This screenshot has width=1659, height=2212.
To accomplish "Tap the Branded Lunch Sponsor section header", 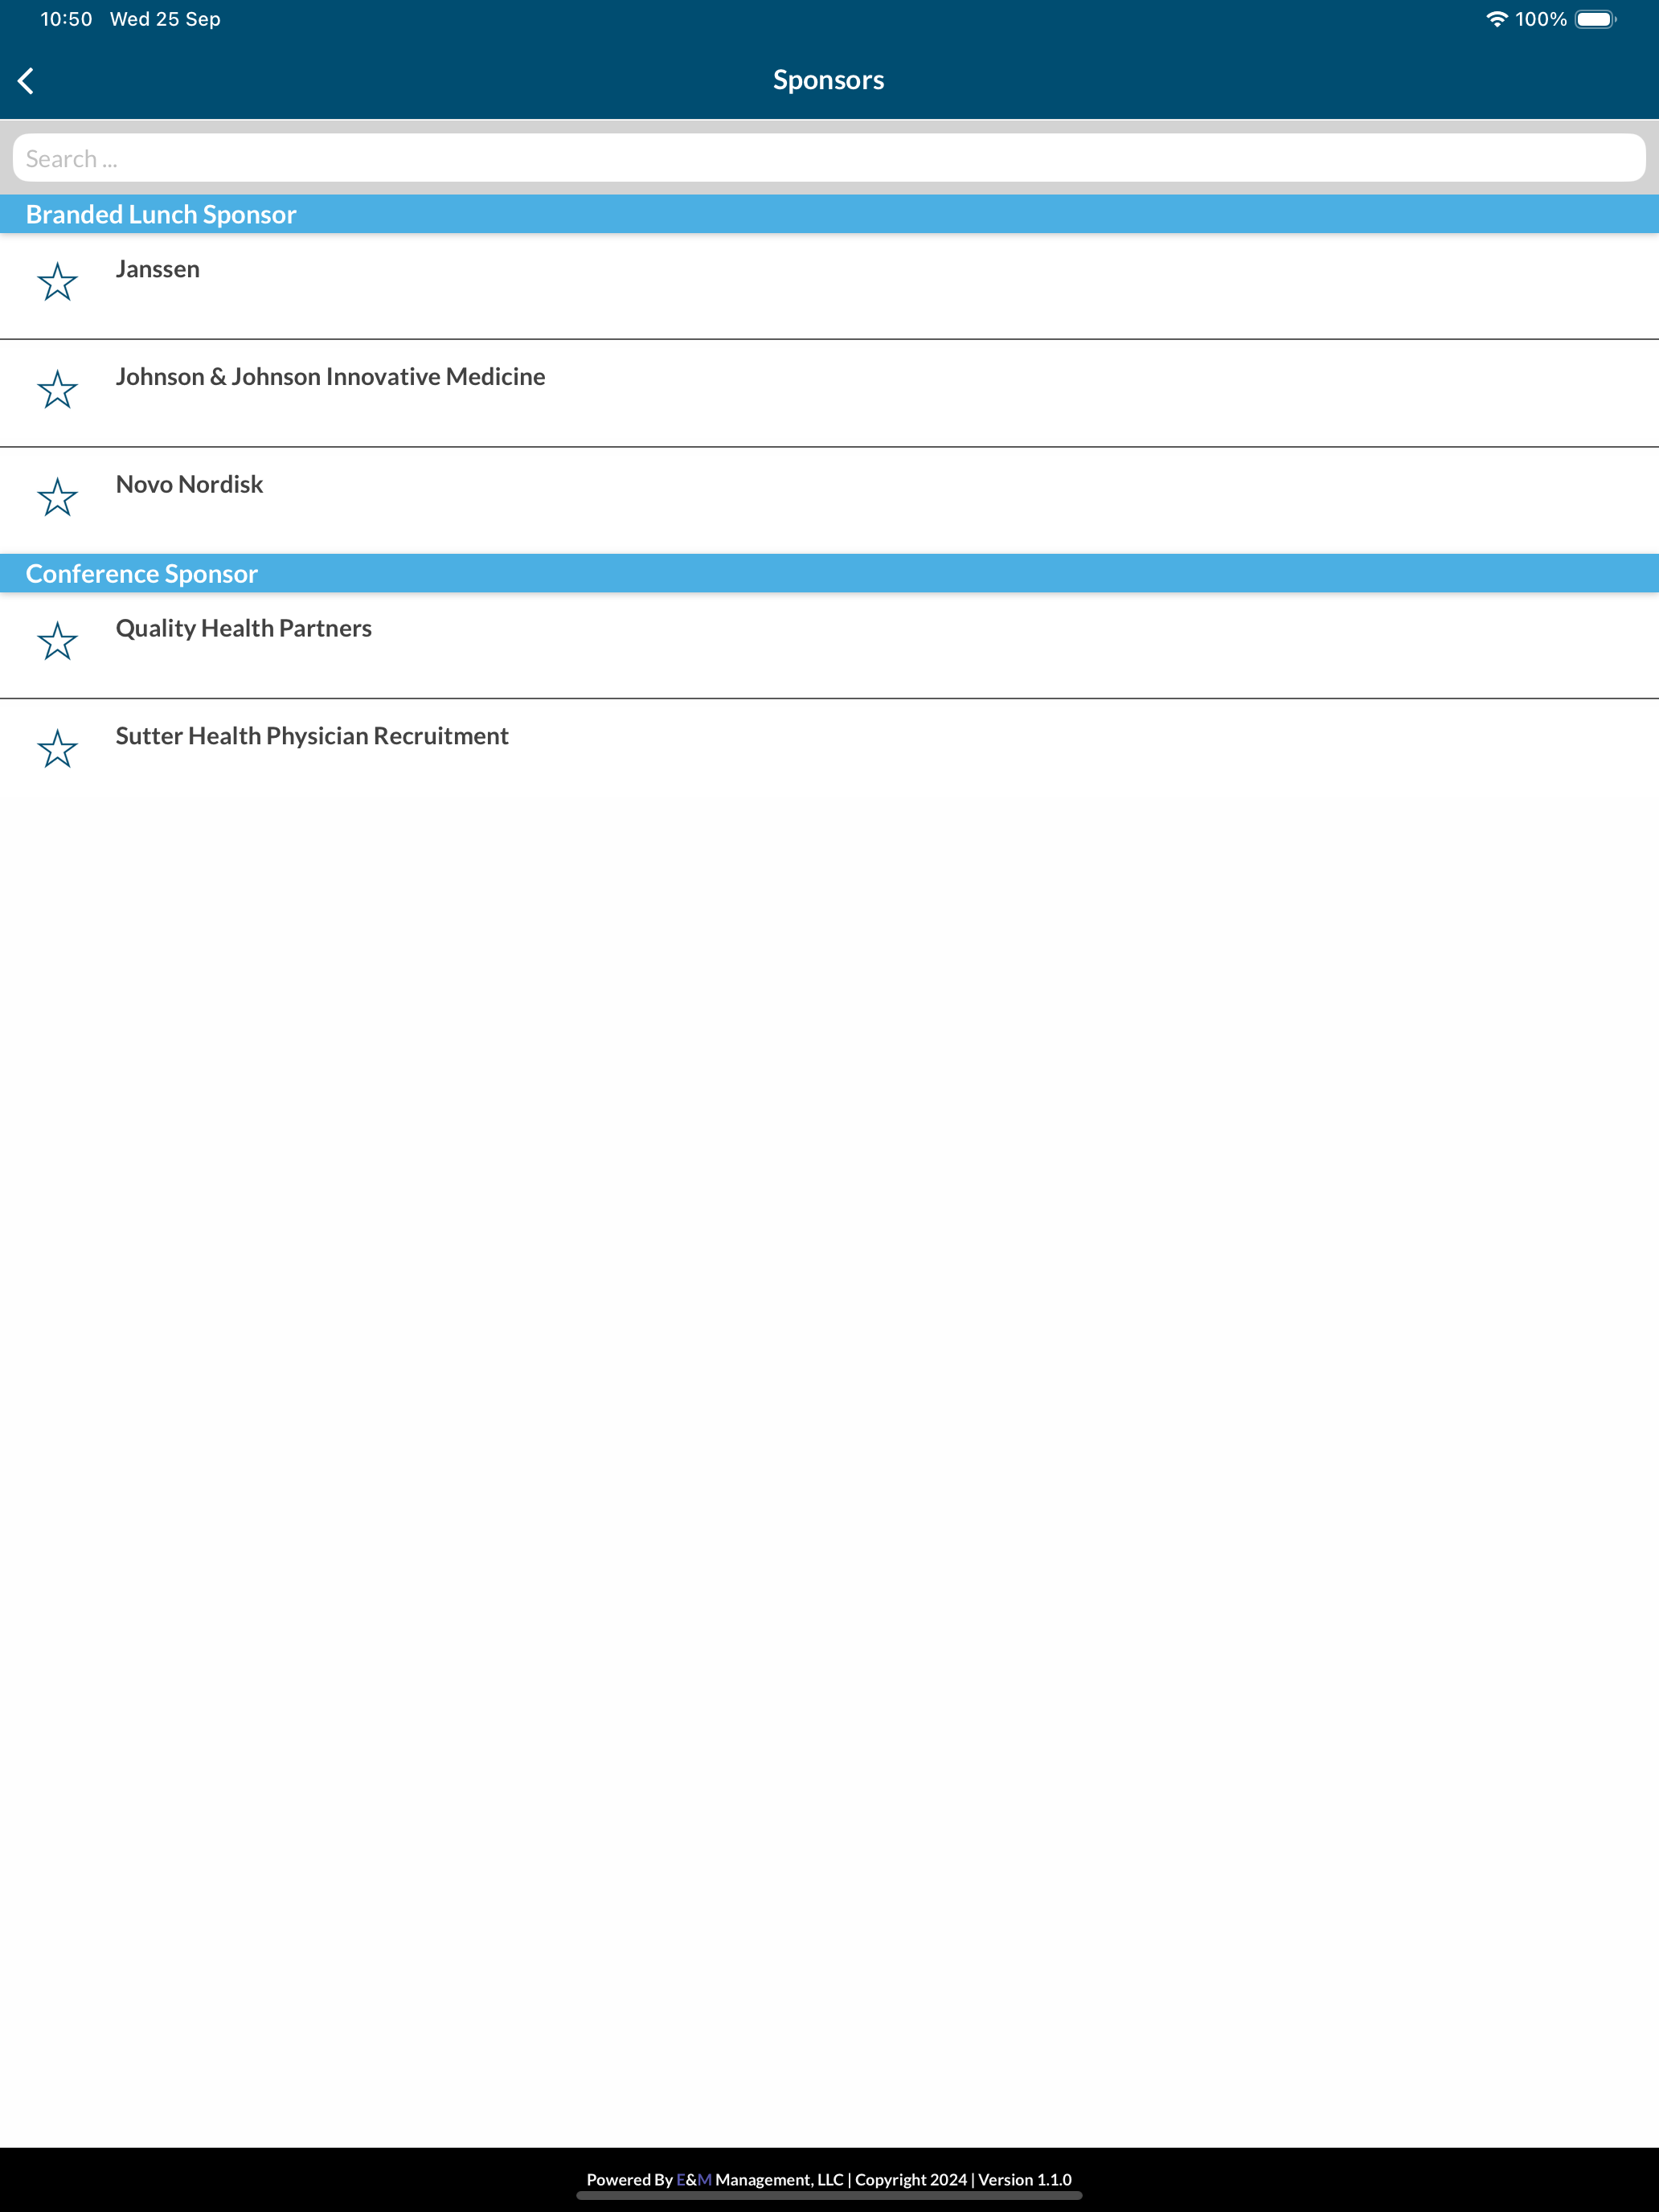I will tap(829, 214).
